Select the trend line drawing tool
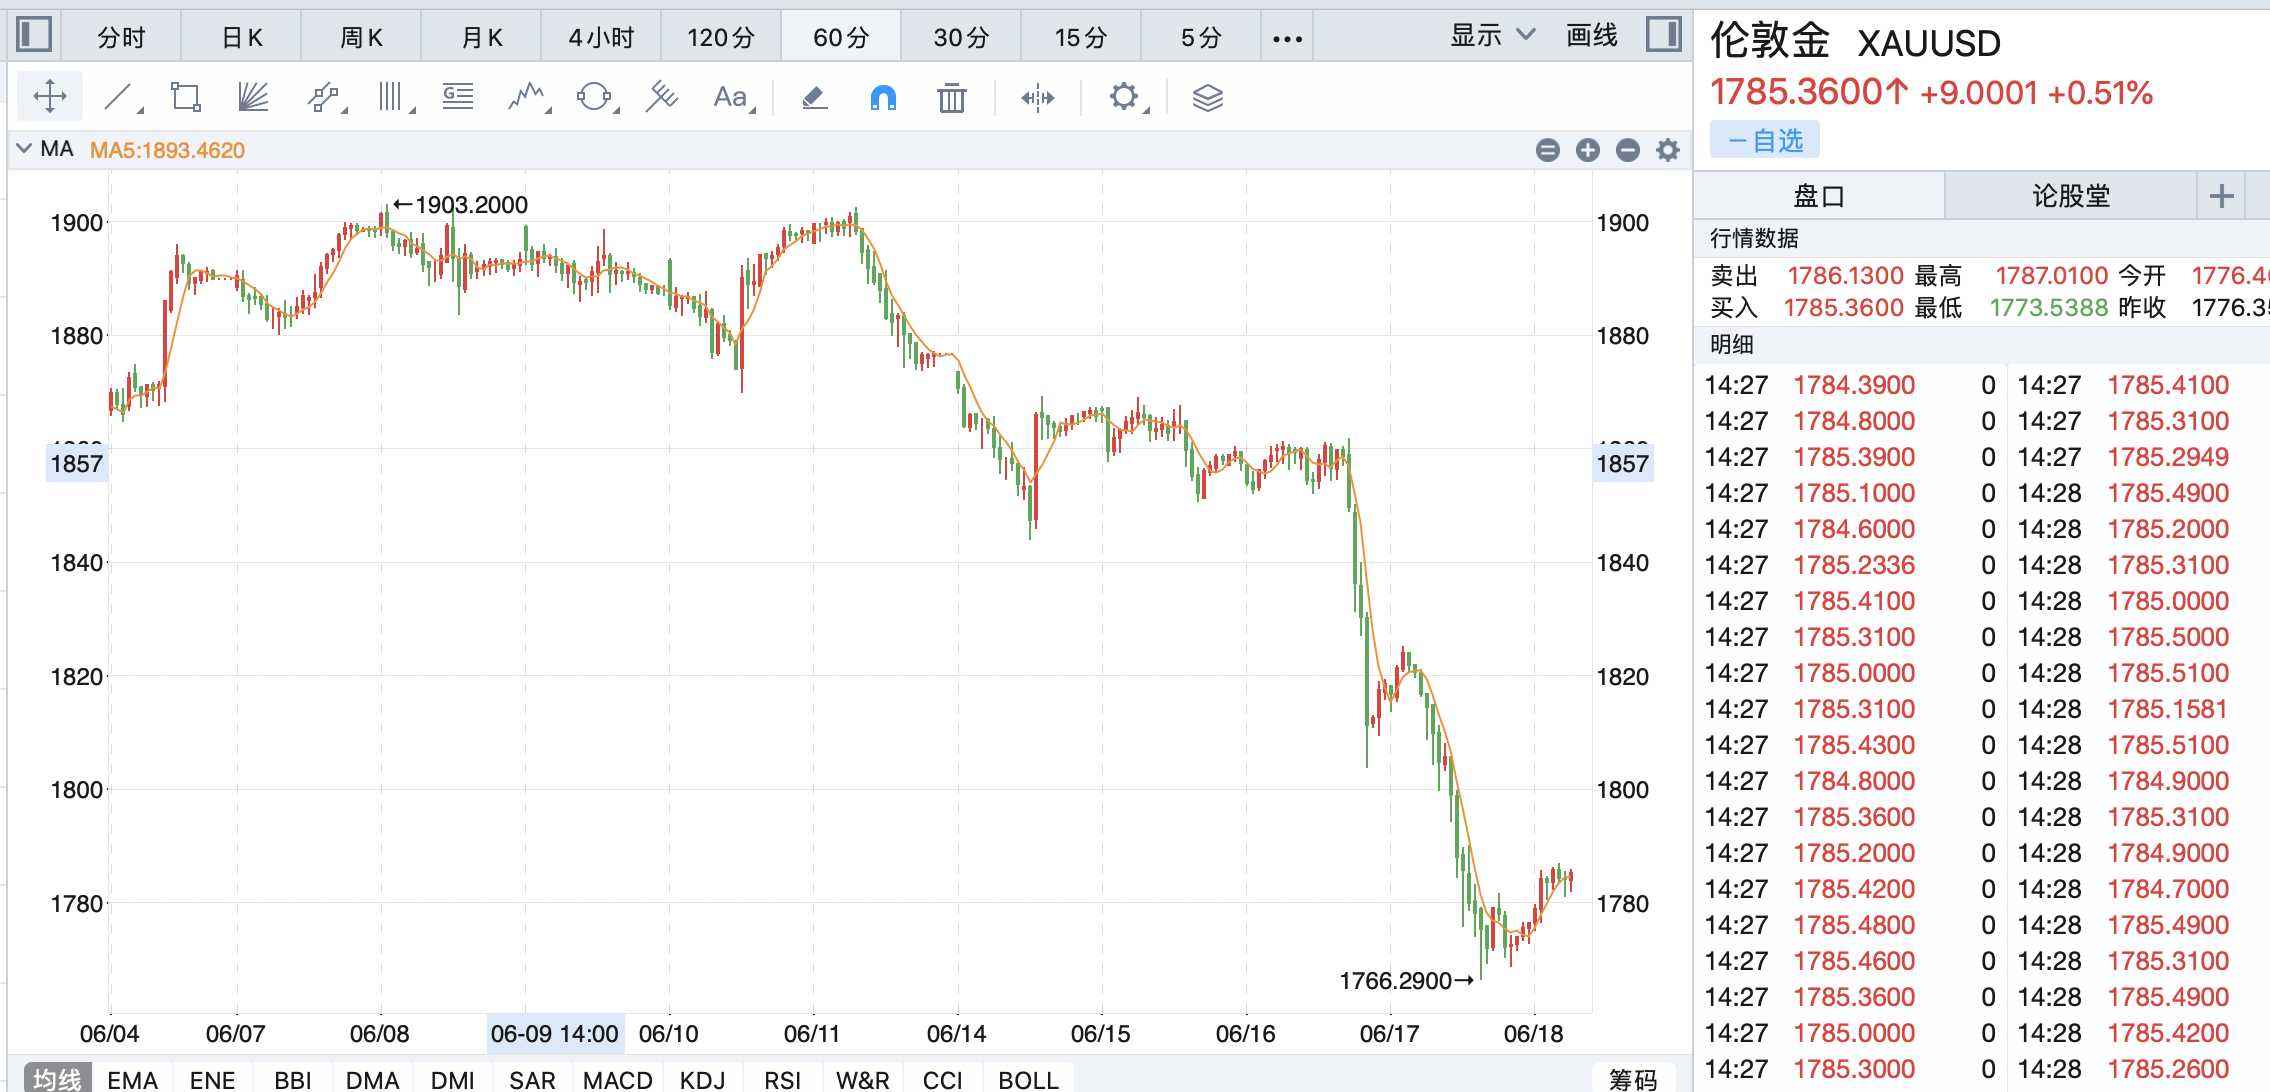This screenshot has width=2270, height=1092. pos(120,97)
